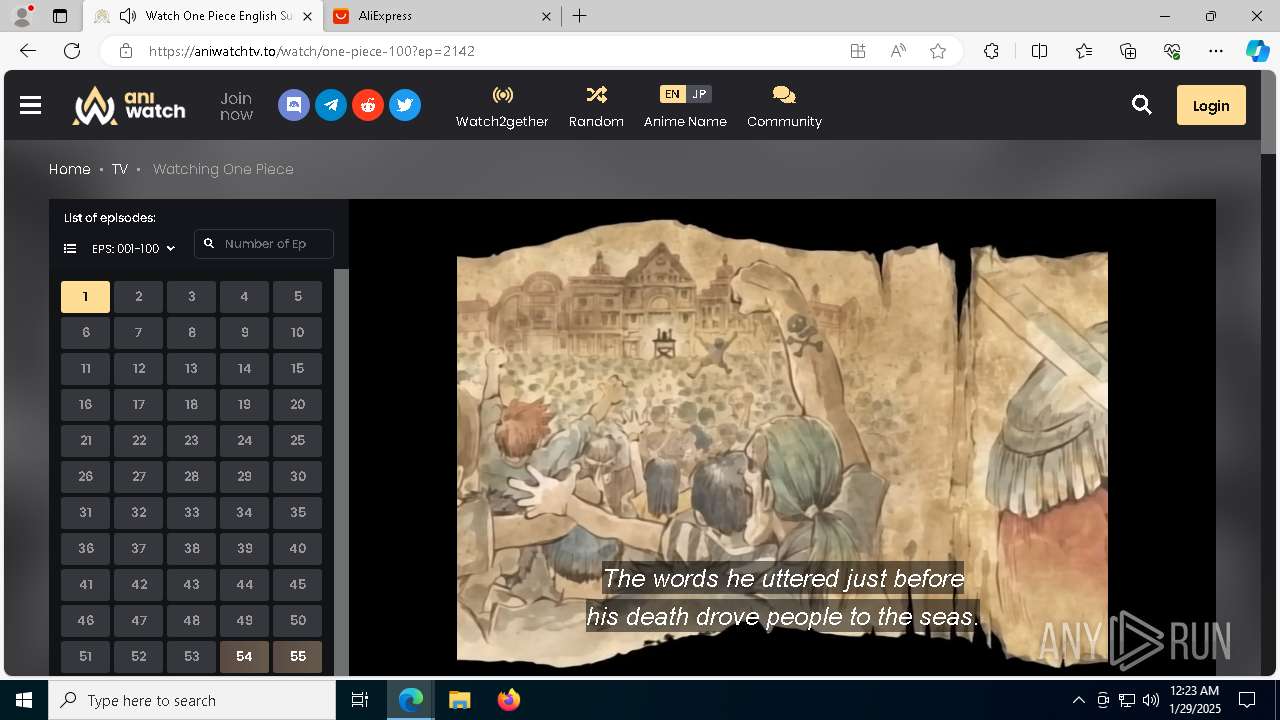This screenshot has height=720, width=1280.
Task: Open Task View
Action: 360,700
